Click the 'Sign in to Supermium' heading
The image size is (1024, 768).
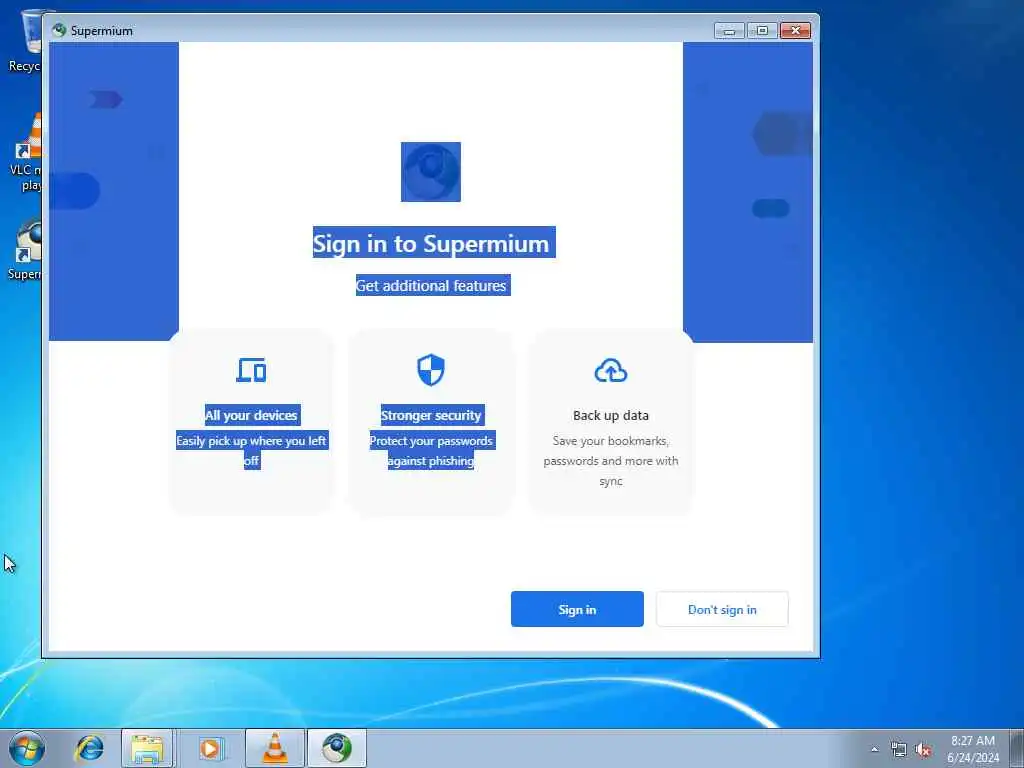click(x=431, y=243)
